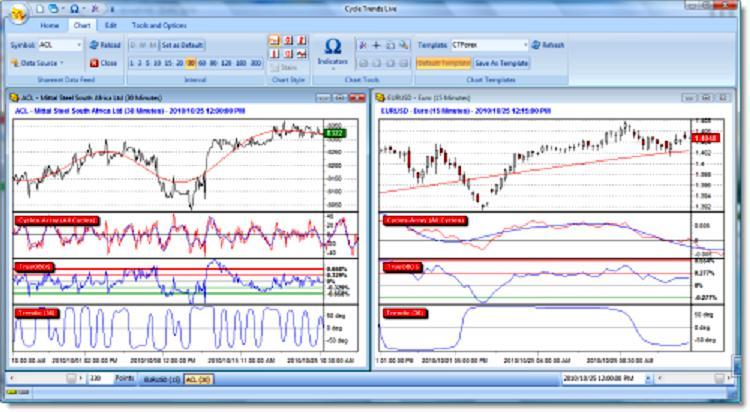This screenshot has width=750, height=412.
Task: Select the highlighted first chart style icon
Action: point(275,40)
